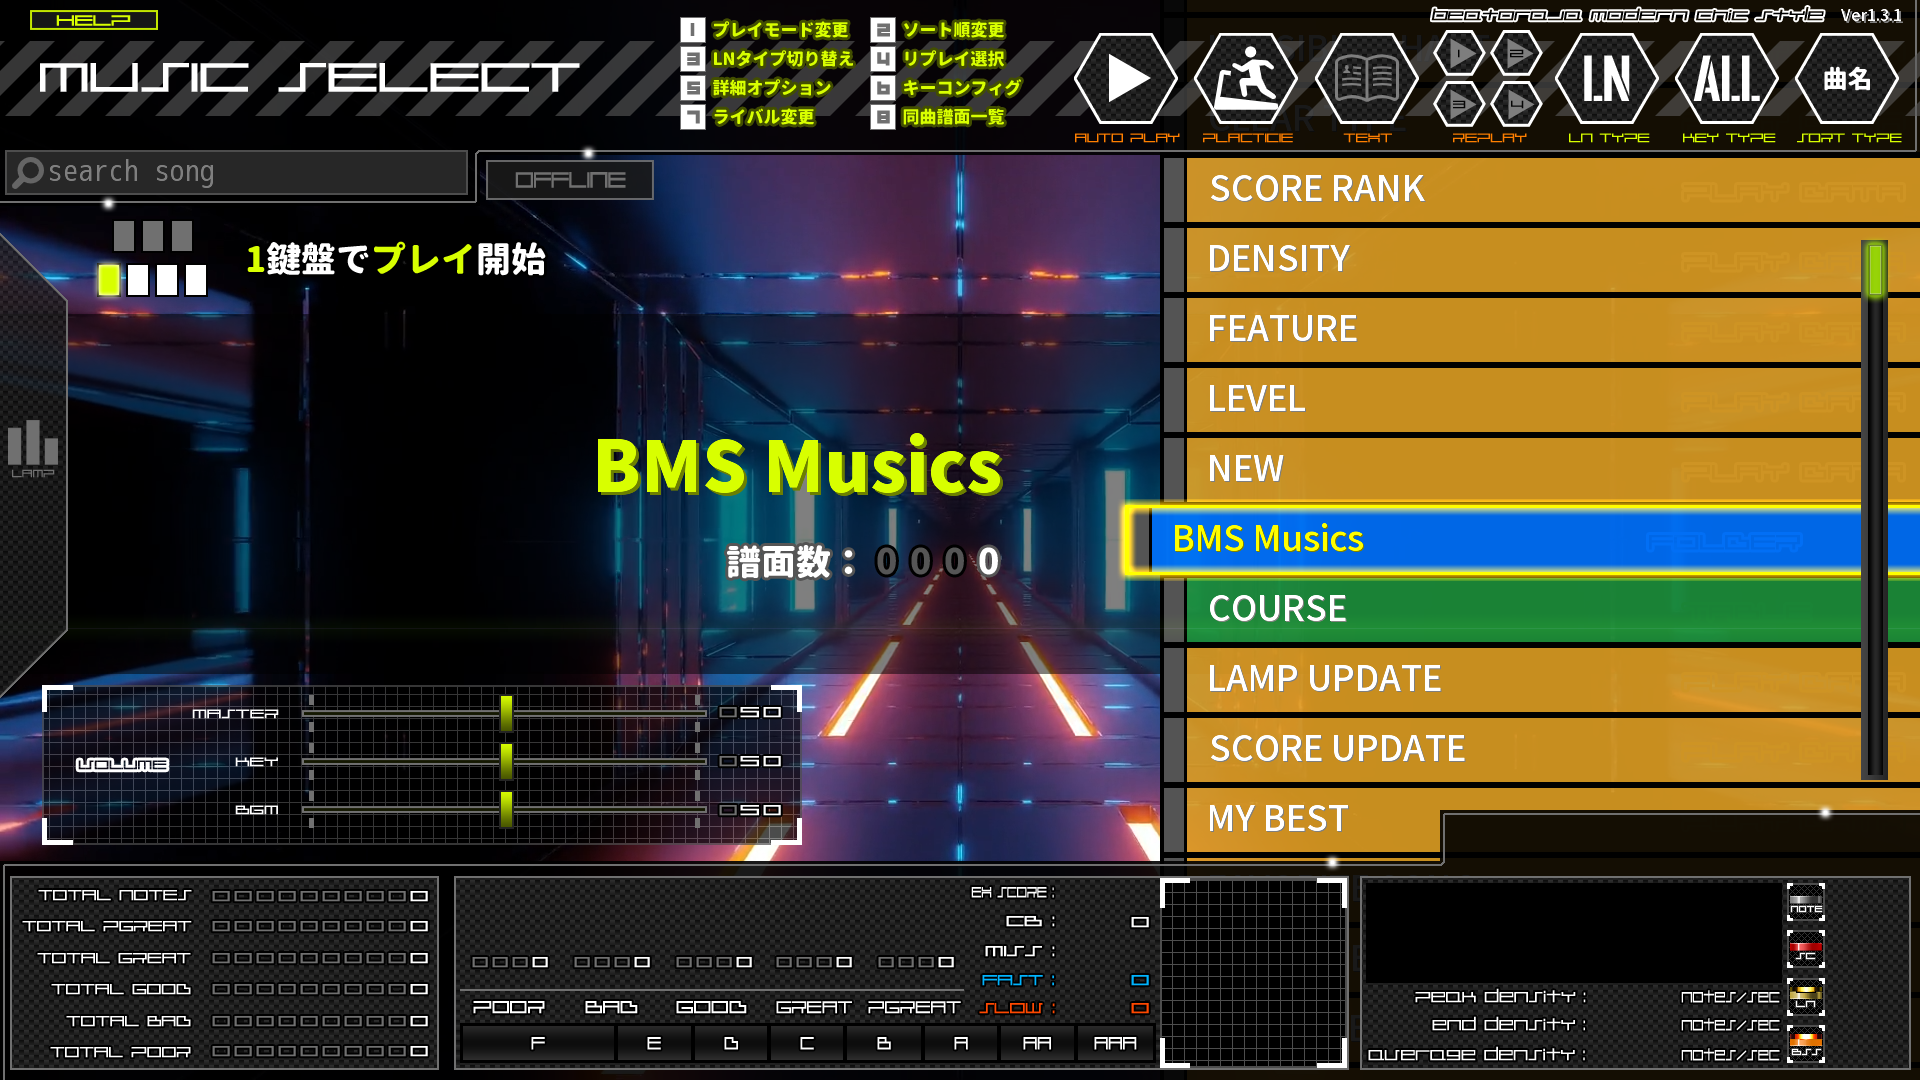The width and height of the screenshot is (1920, 1080).
Task: Open Practice mode treadmill icon
Action: [x=1246, y=79]
